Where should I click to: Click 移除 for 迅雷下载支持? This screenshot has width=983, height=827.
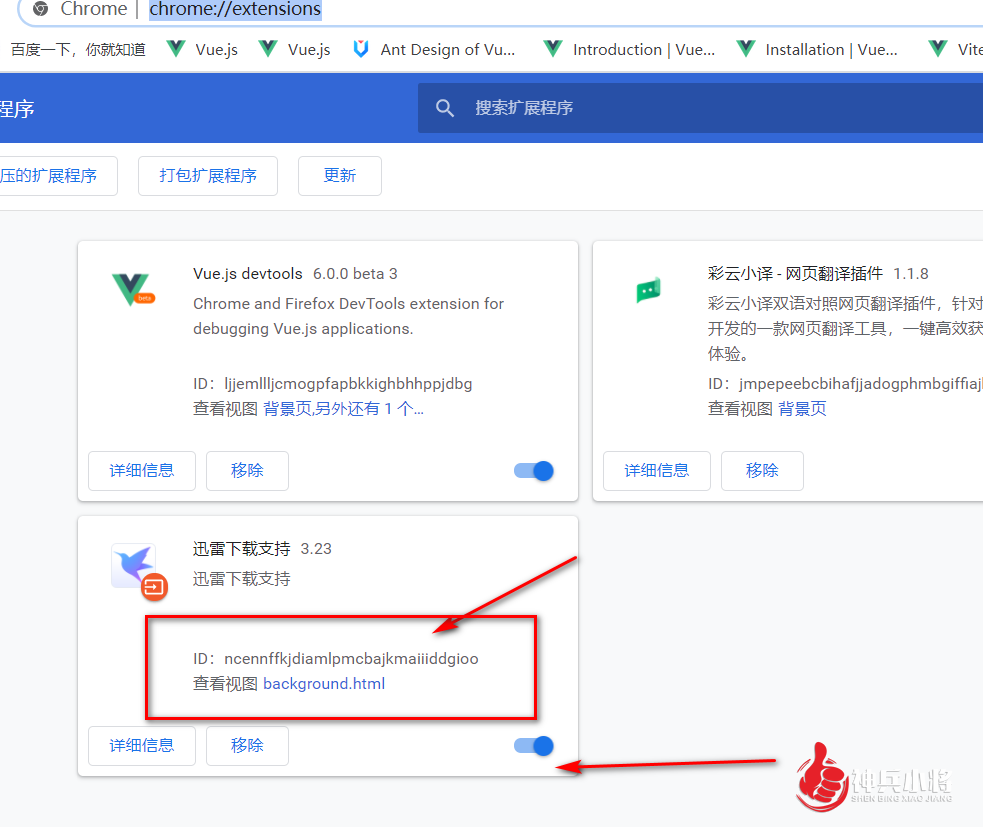click(x=247, y=746)
